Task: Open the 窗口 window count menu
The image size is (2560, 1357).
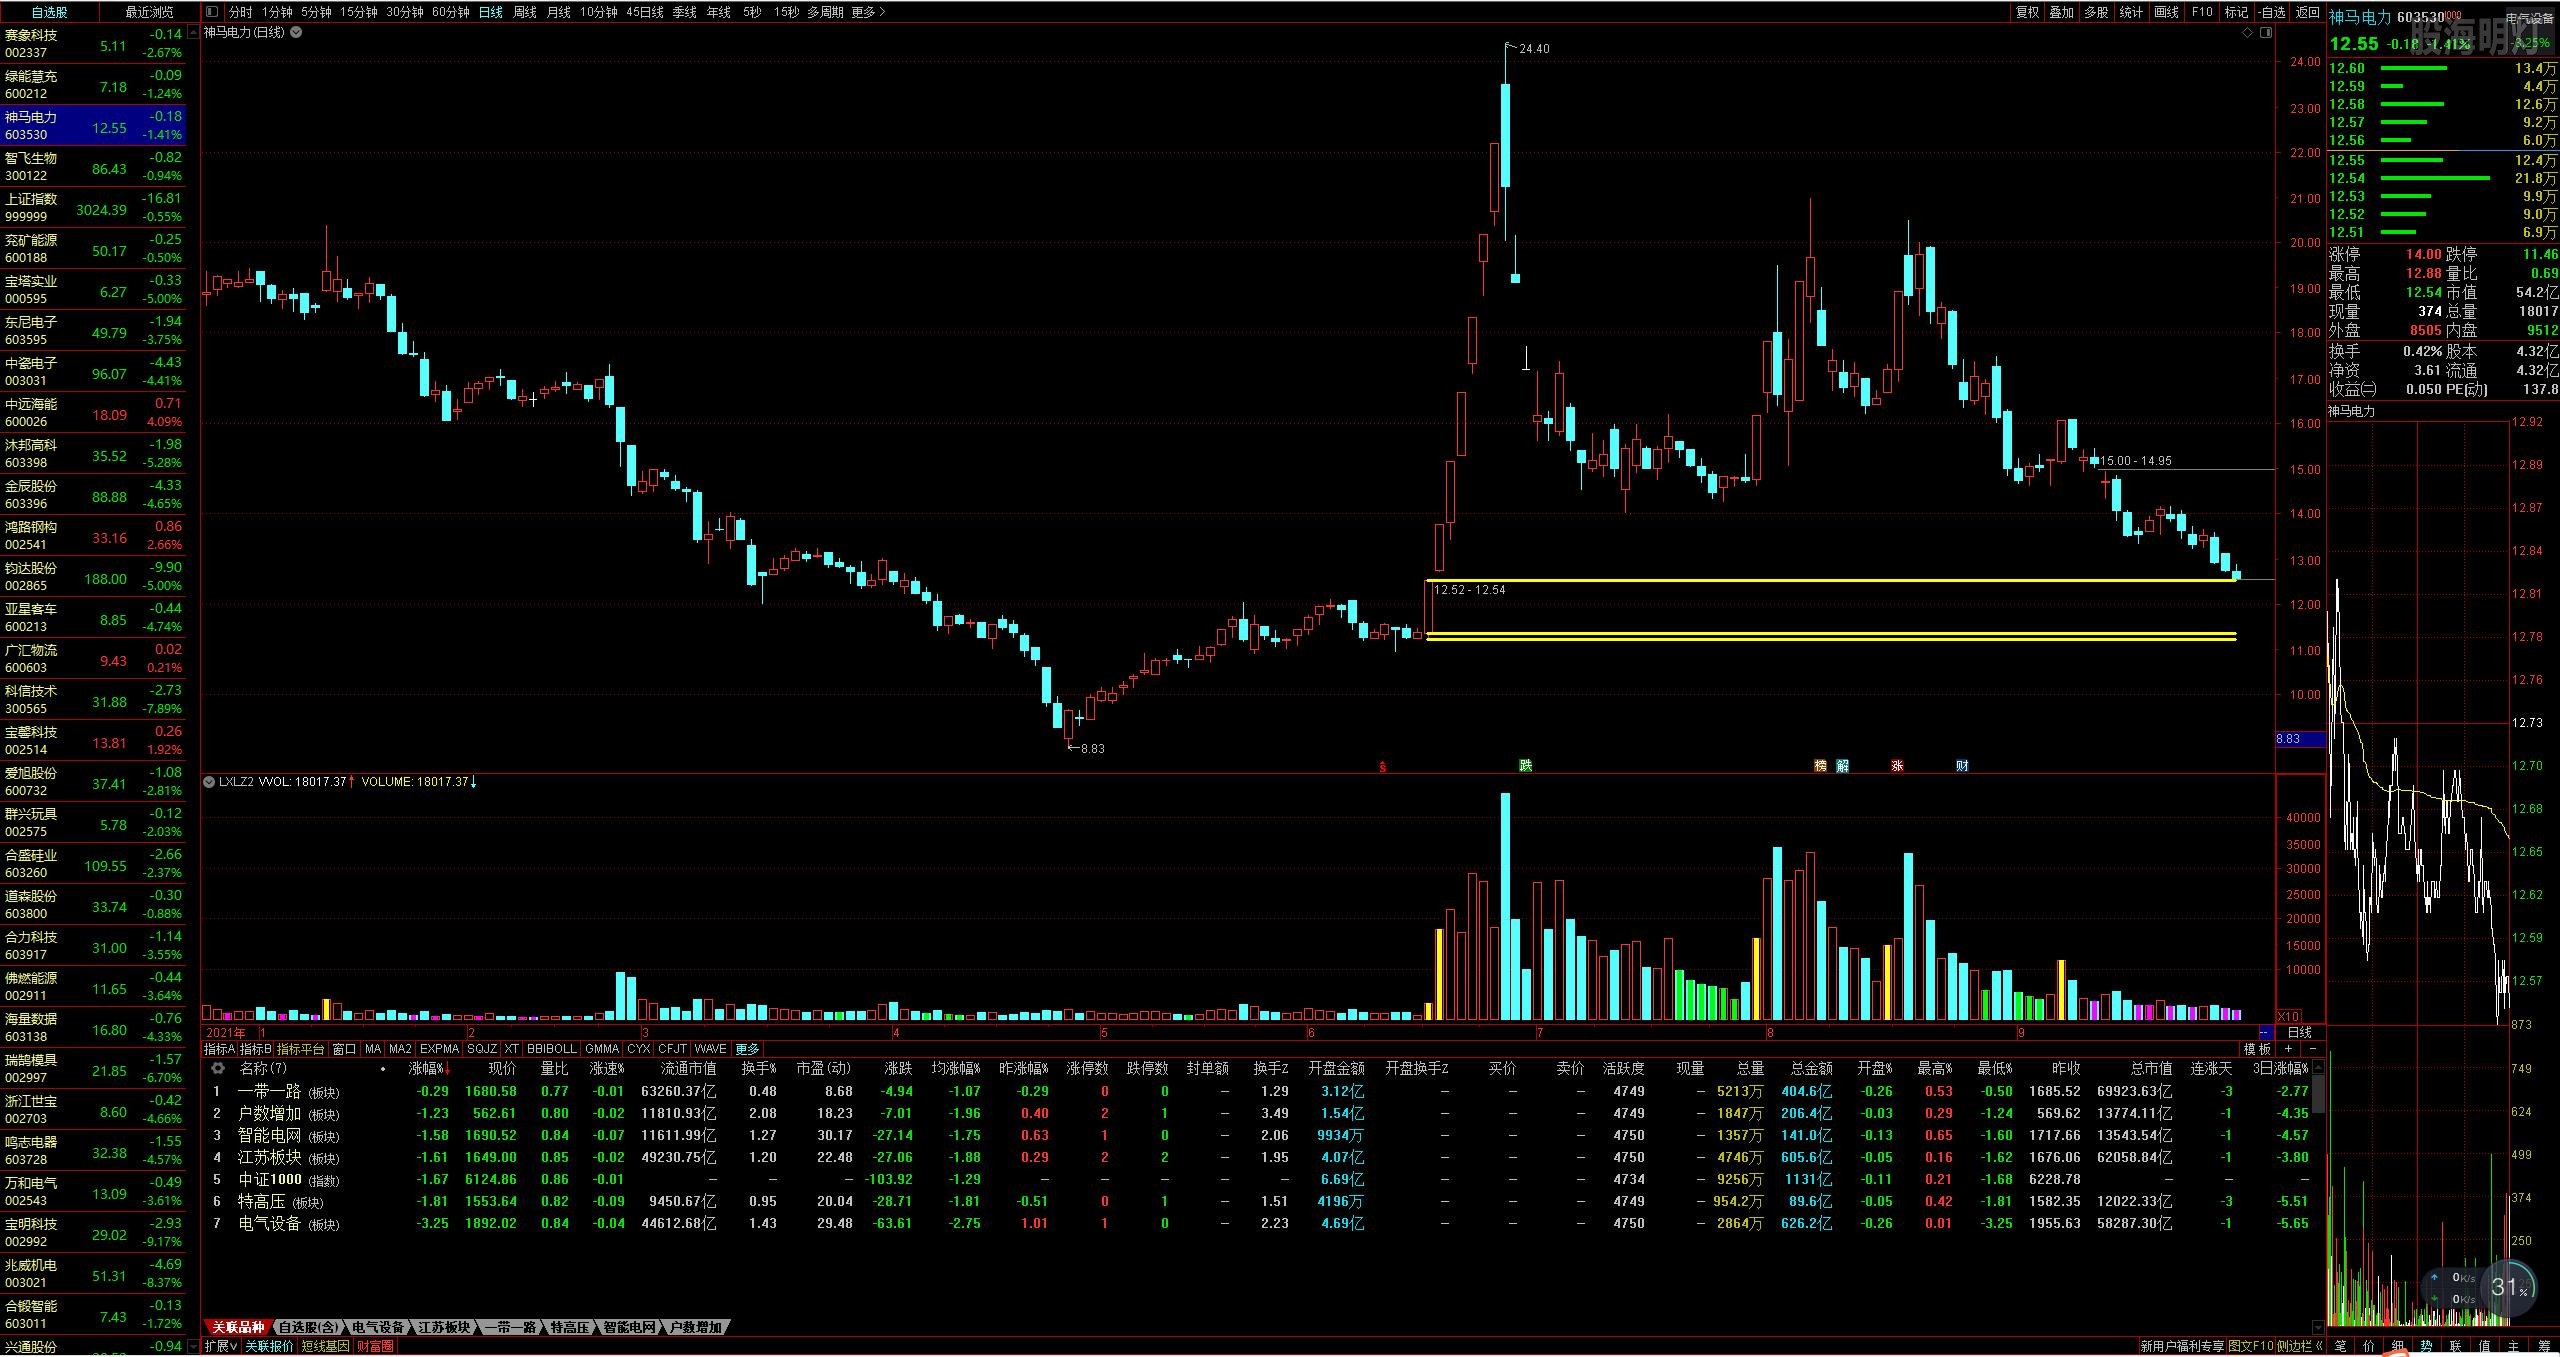Action: (344, 1049)
